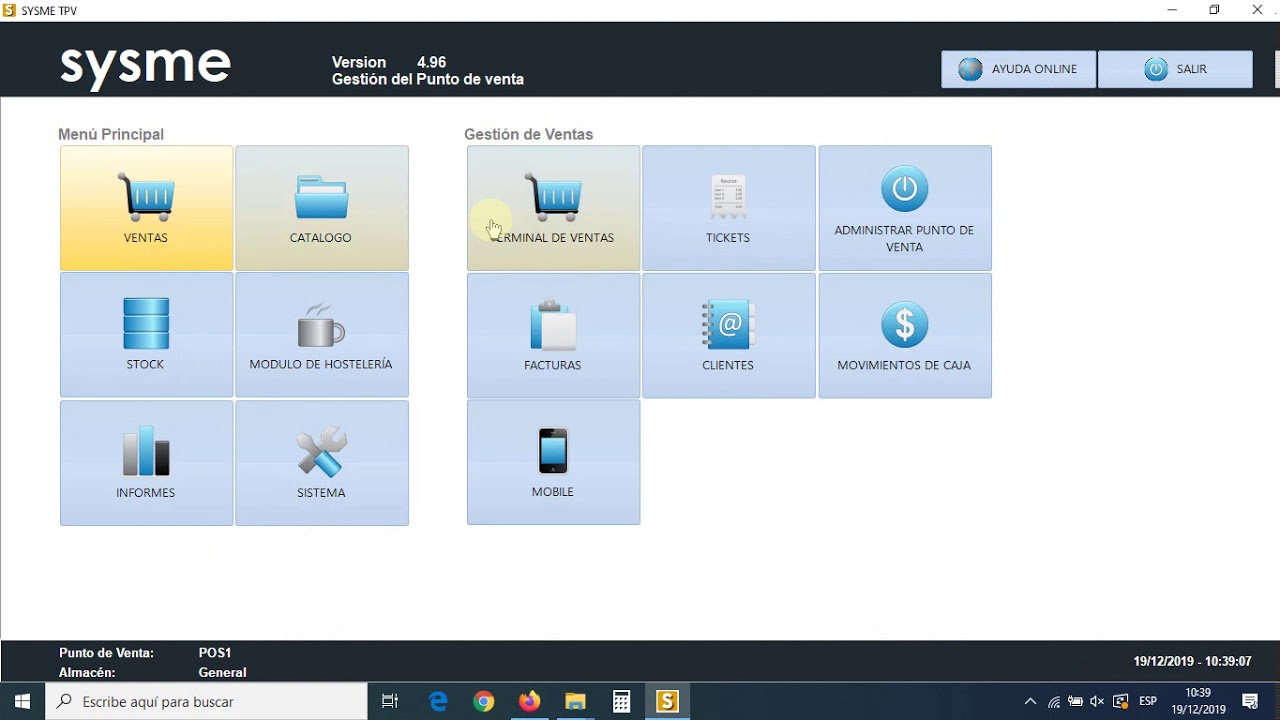Launch Microsoft Edge from the taskbar
Viewport: 1280px width, 720px height.
coord(438,701)
